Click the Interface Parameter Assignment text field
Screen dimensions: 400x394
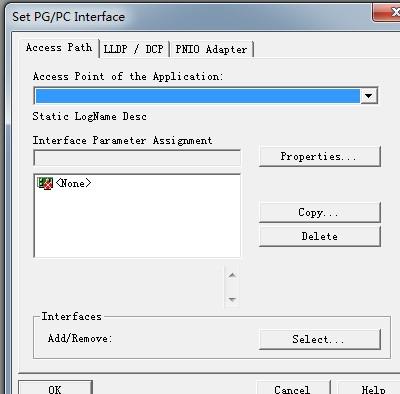point(137,158)
